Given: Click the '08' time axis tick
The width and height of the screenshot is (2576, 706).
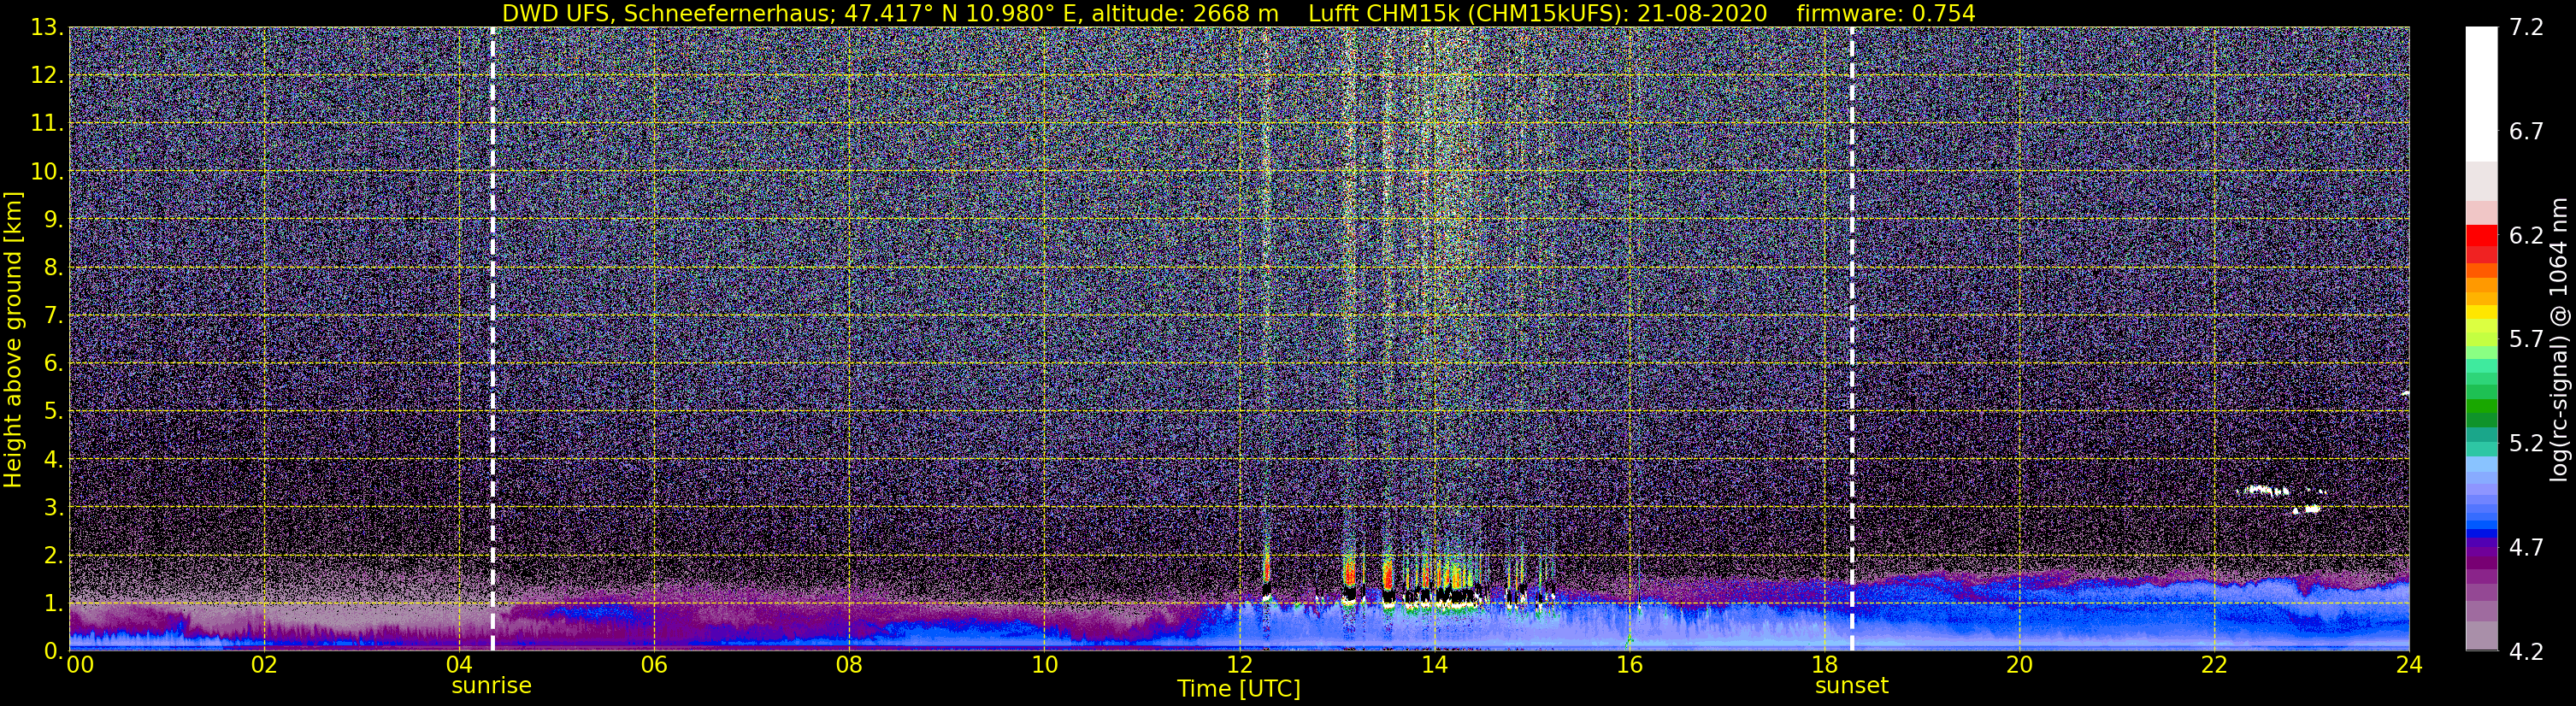Looking at the screenshot, I should tap(849, 665).
